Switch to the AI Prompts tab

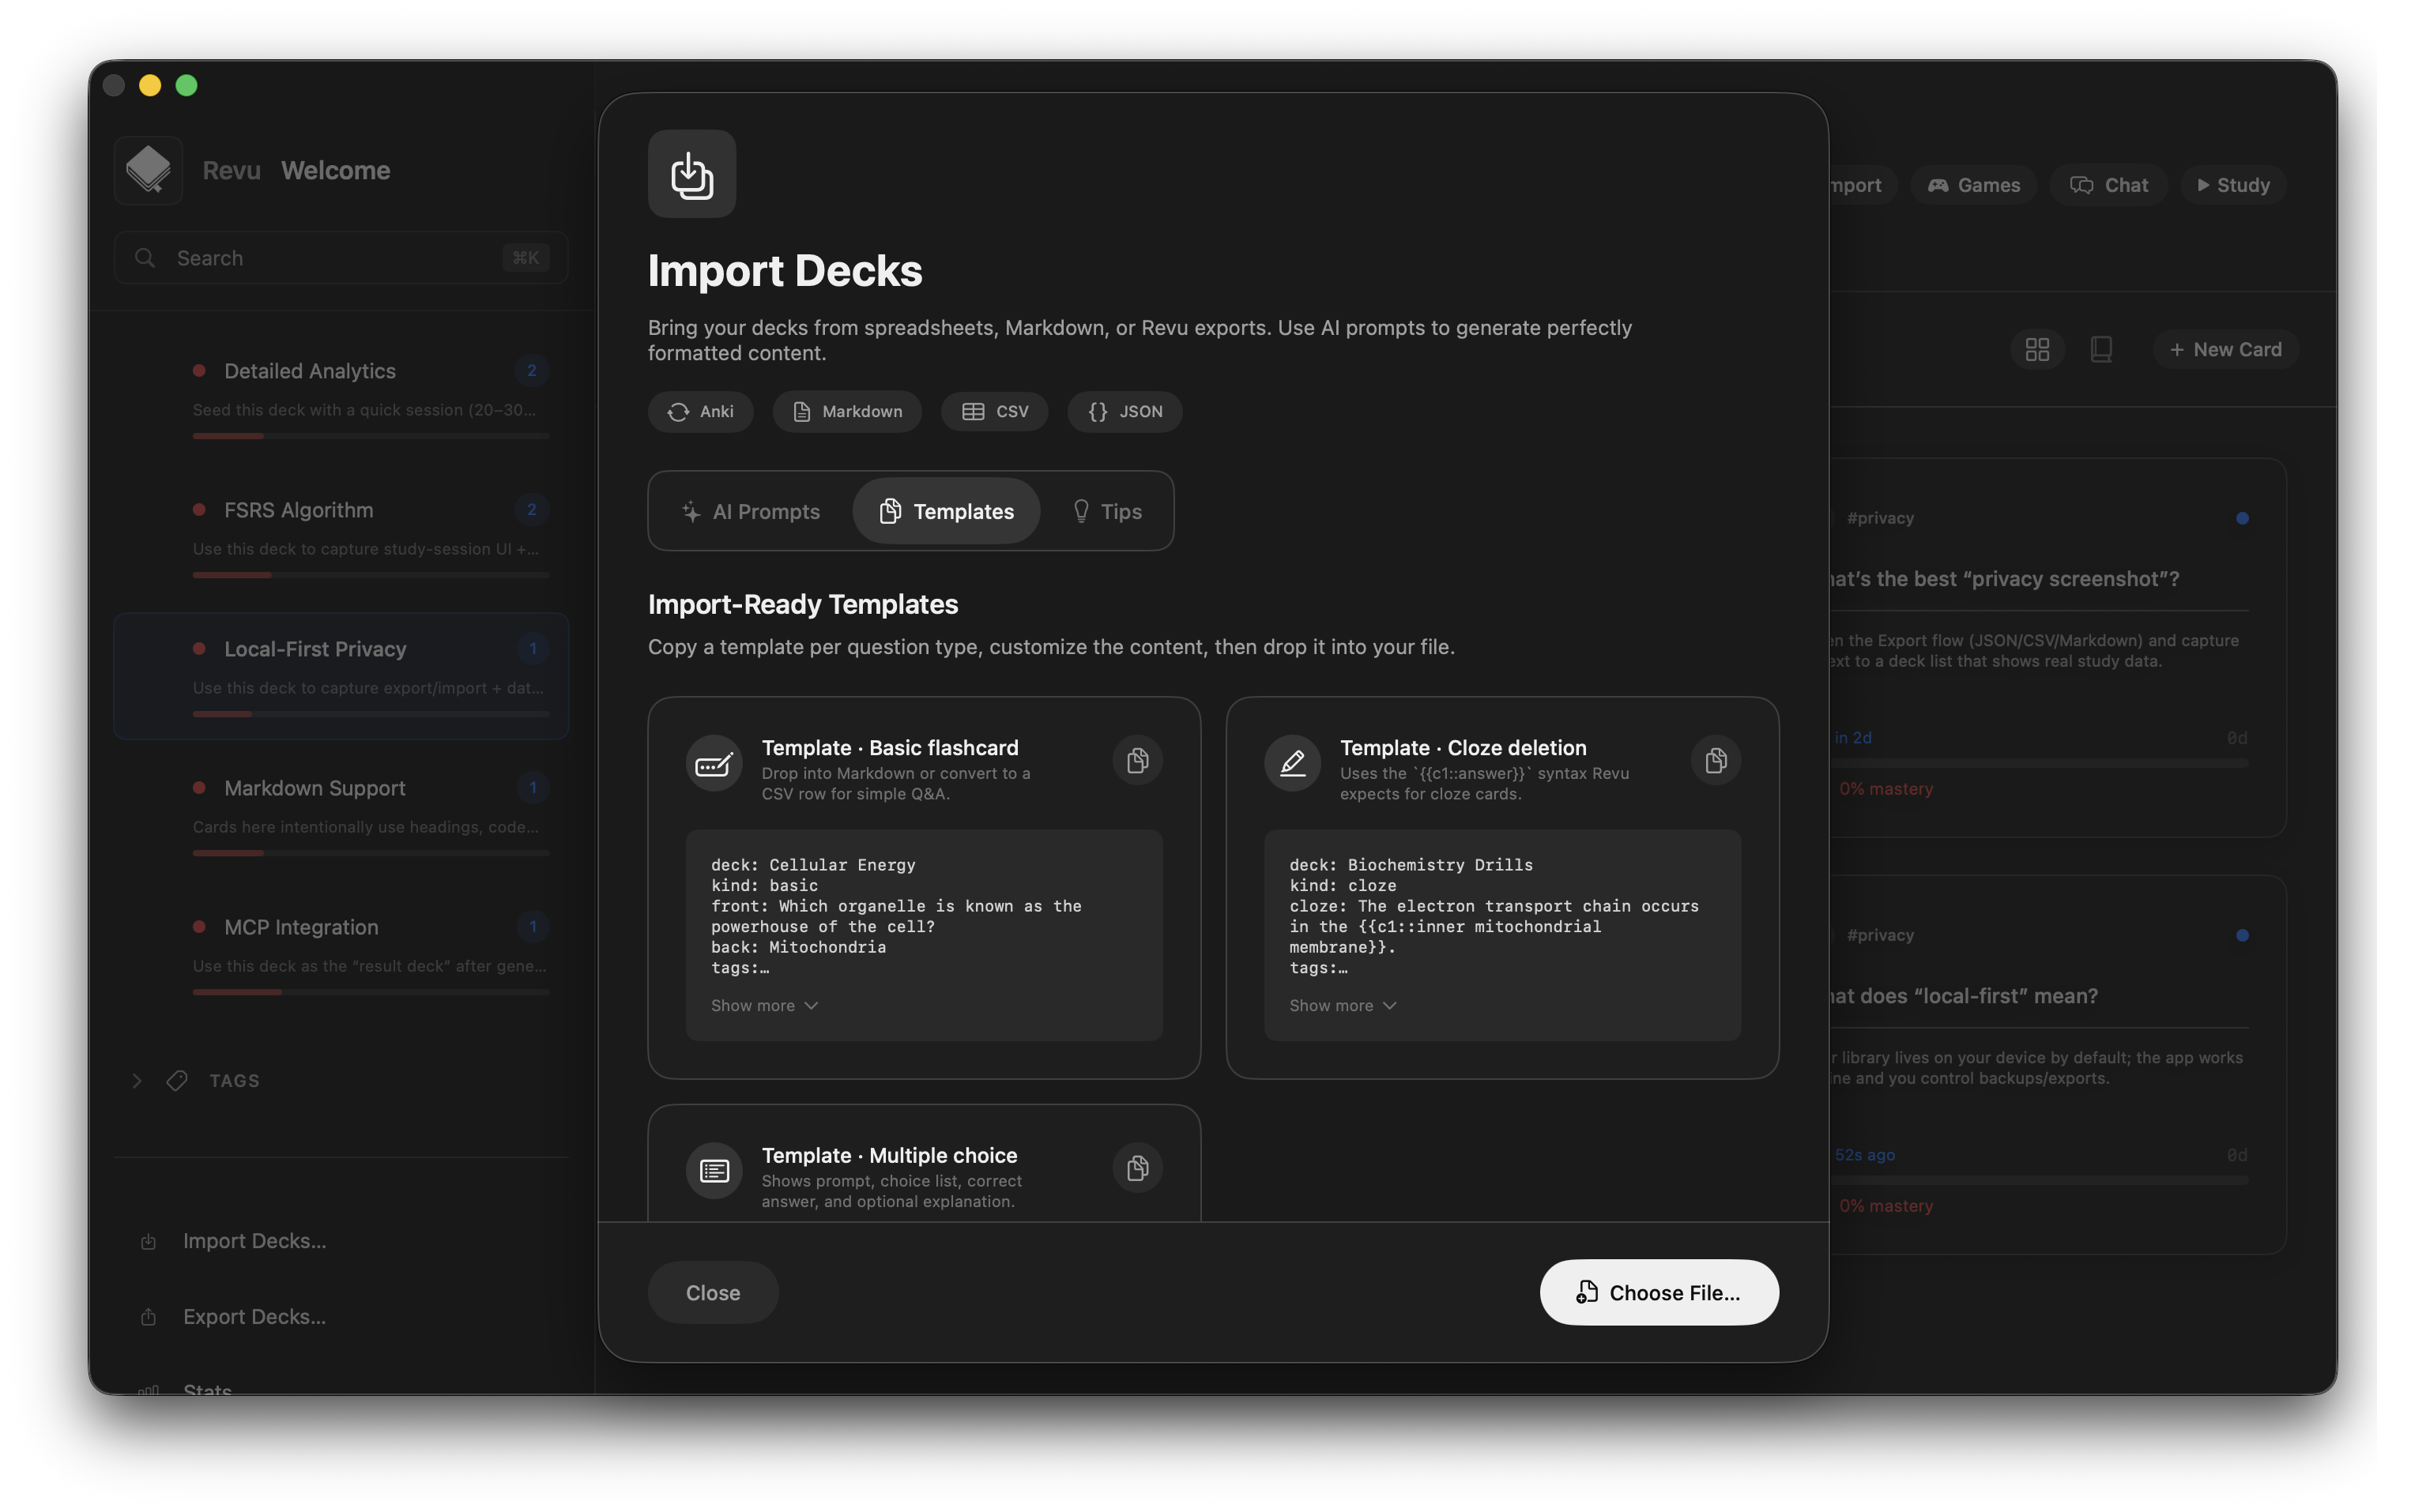click(x=751, y=512)
